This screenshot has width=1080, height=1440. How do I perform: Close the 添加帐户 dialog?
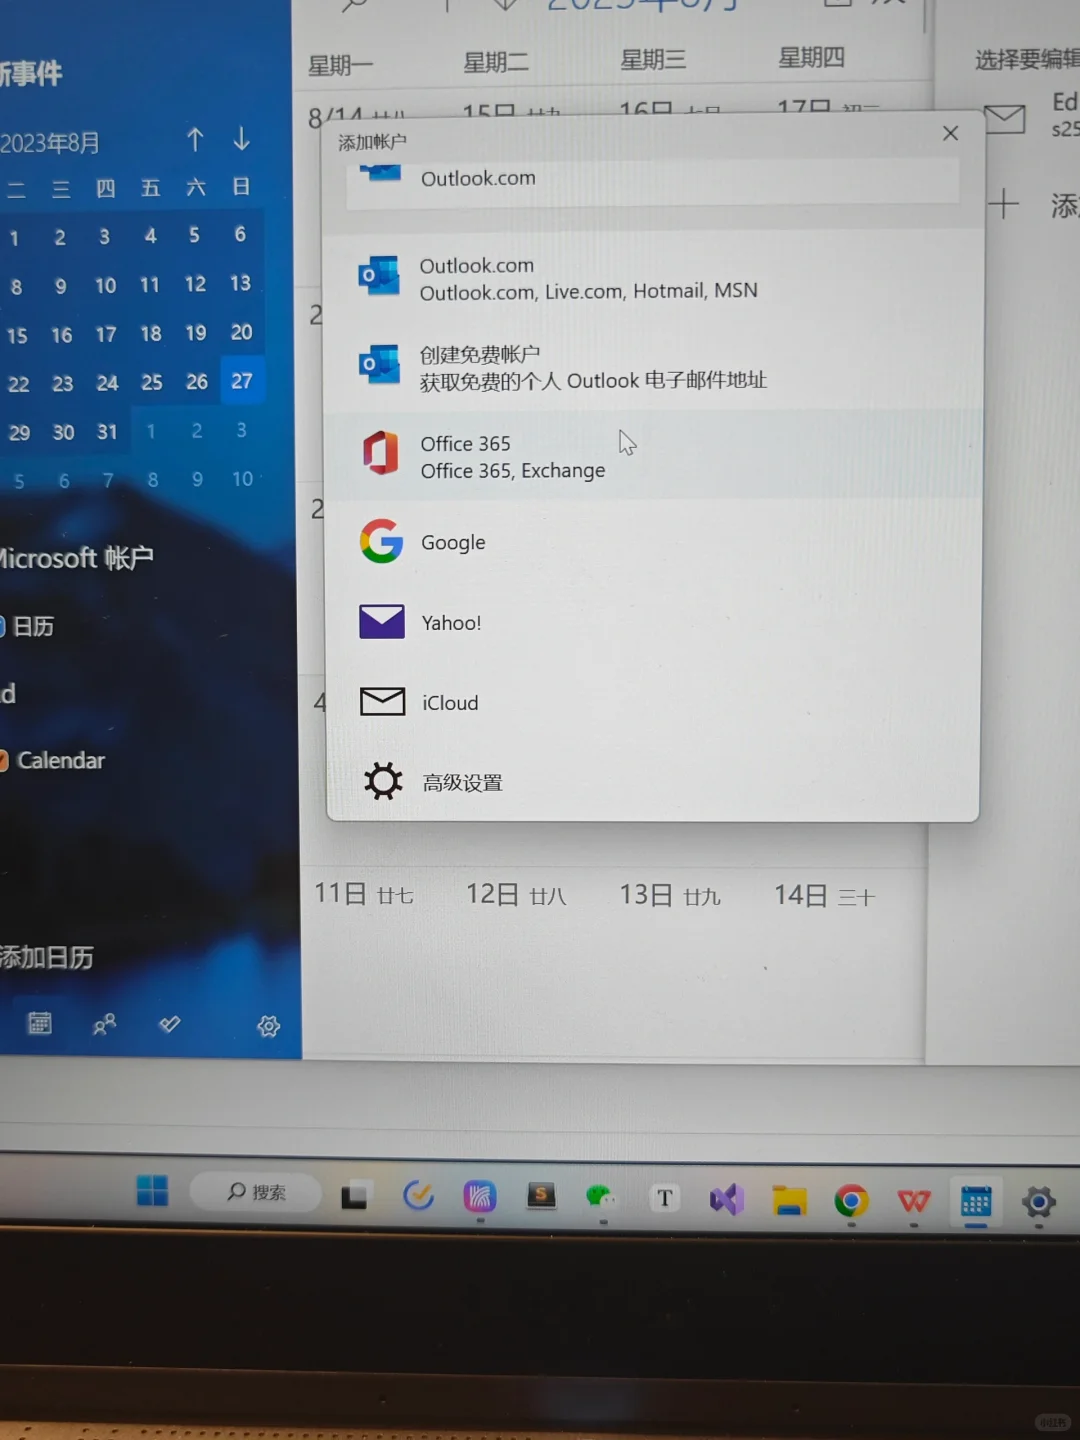[949, 132]
